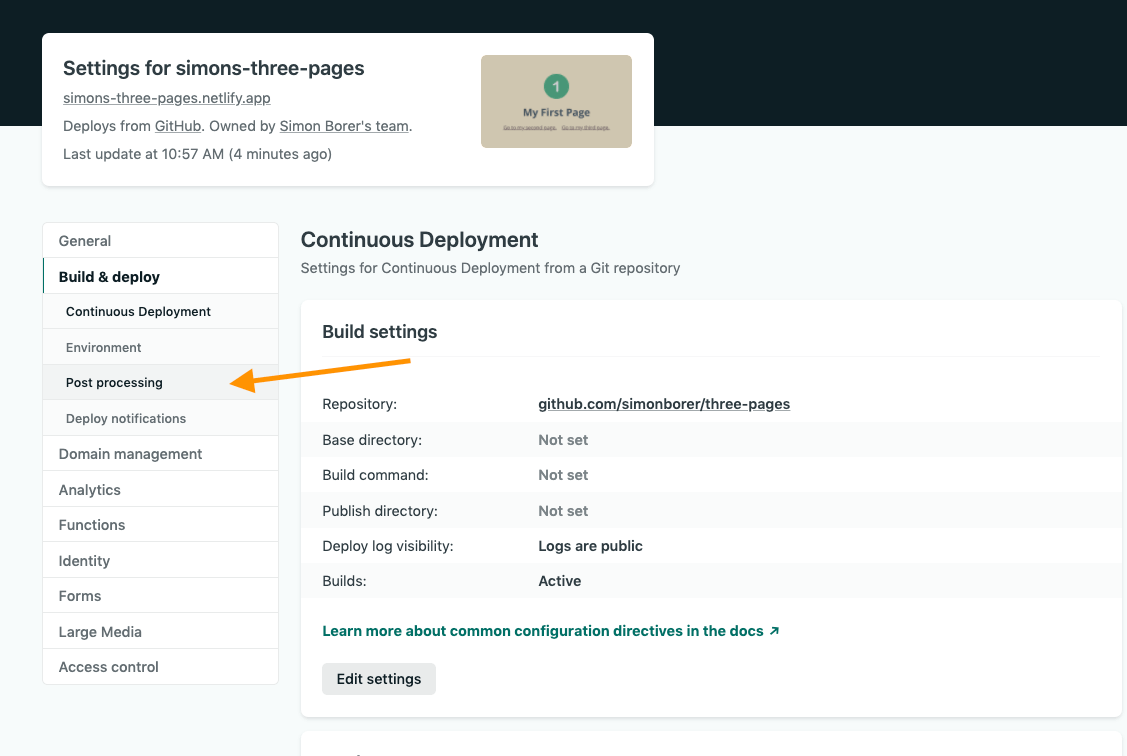Follow the GitHub deploy source link

(x=178, y=126)
